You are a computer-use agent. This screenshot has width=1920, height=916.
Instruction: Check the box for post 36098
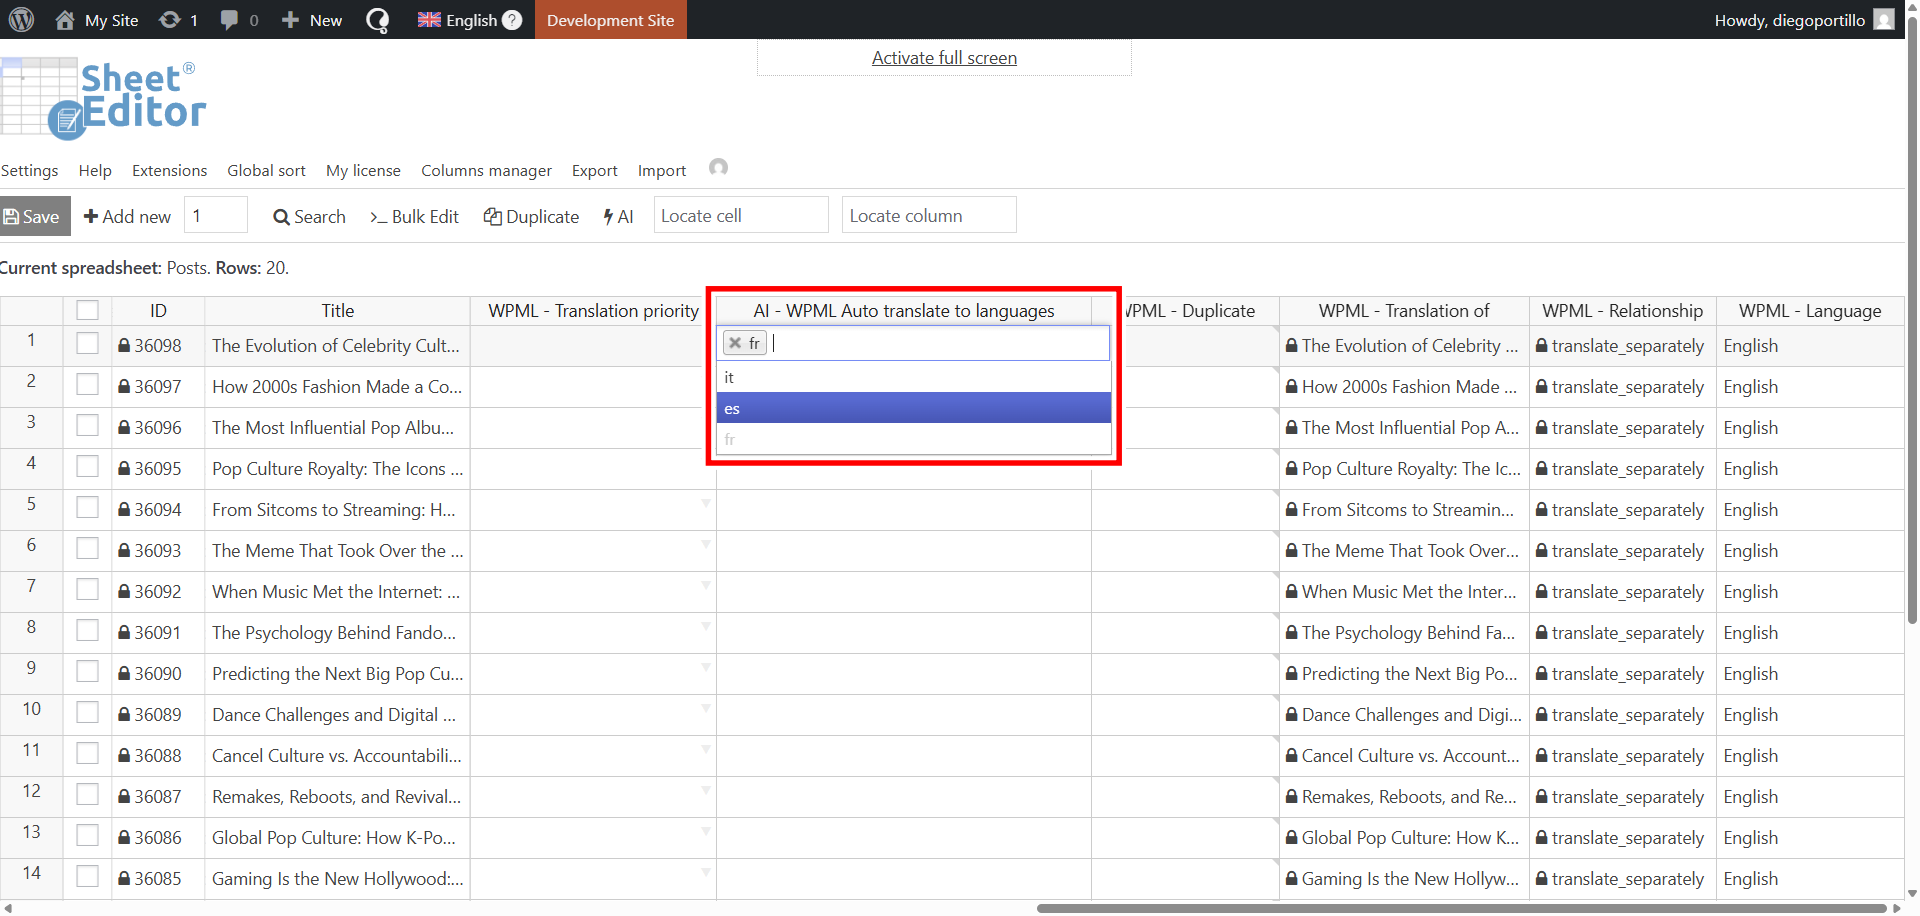(x=88, y=345)
